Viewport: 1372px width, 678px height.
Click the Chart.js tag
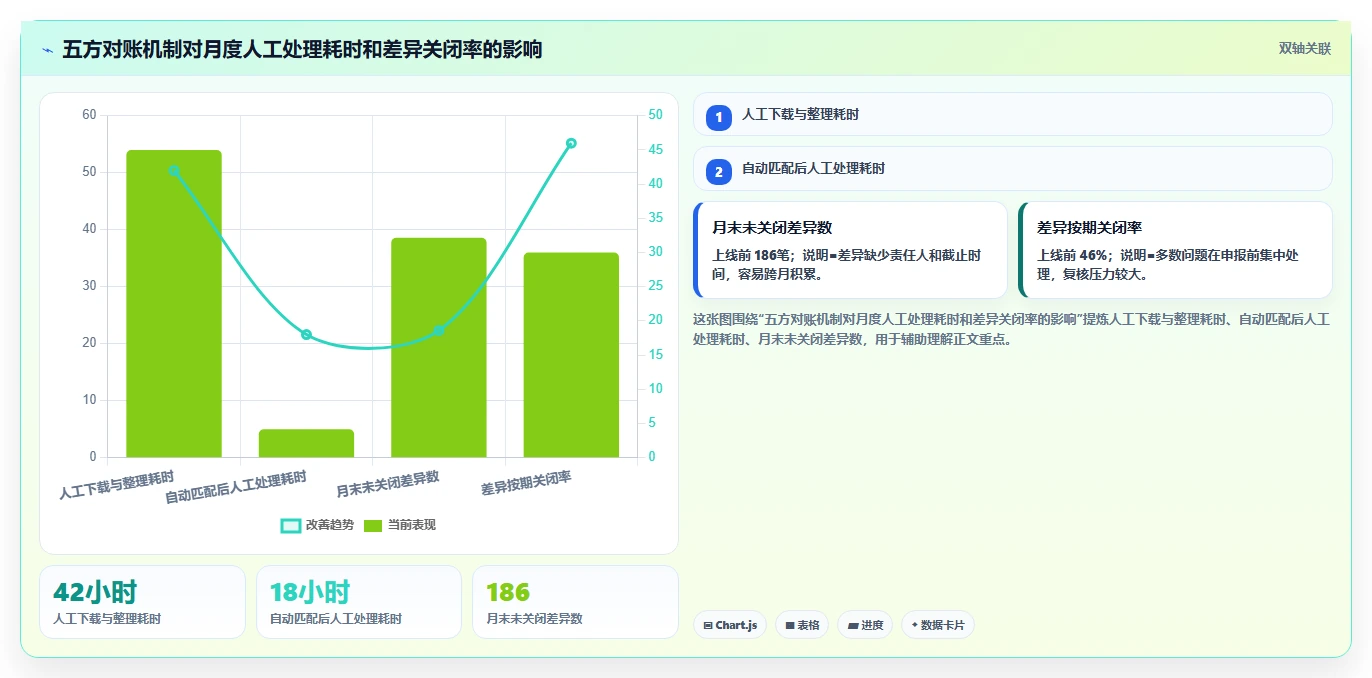coord(730,625)
